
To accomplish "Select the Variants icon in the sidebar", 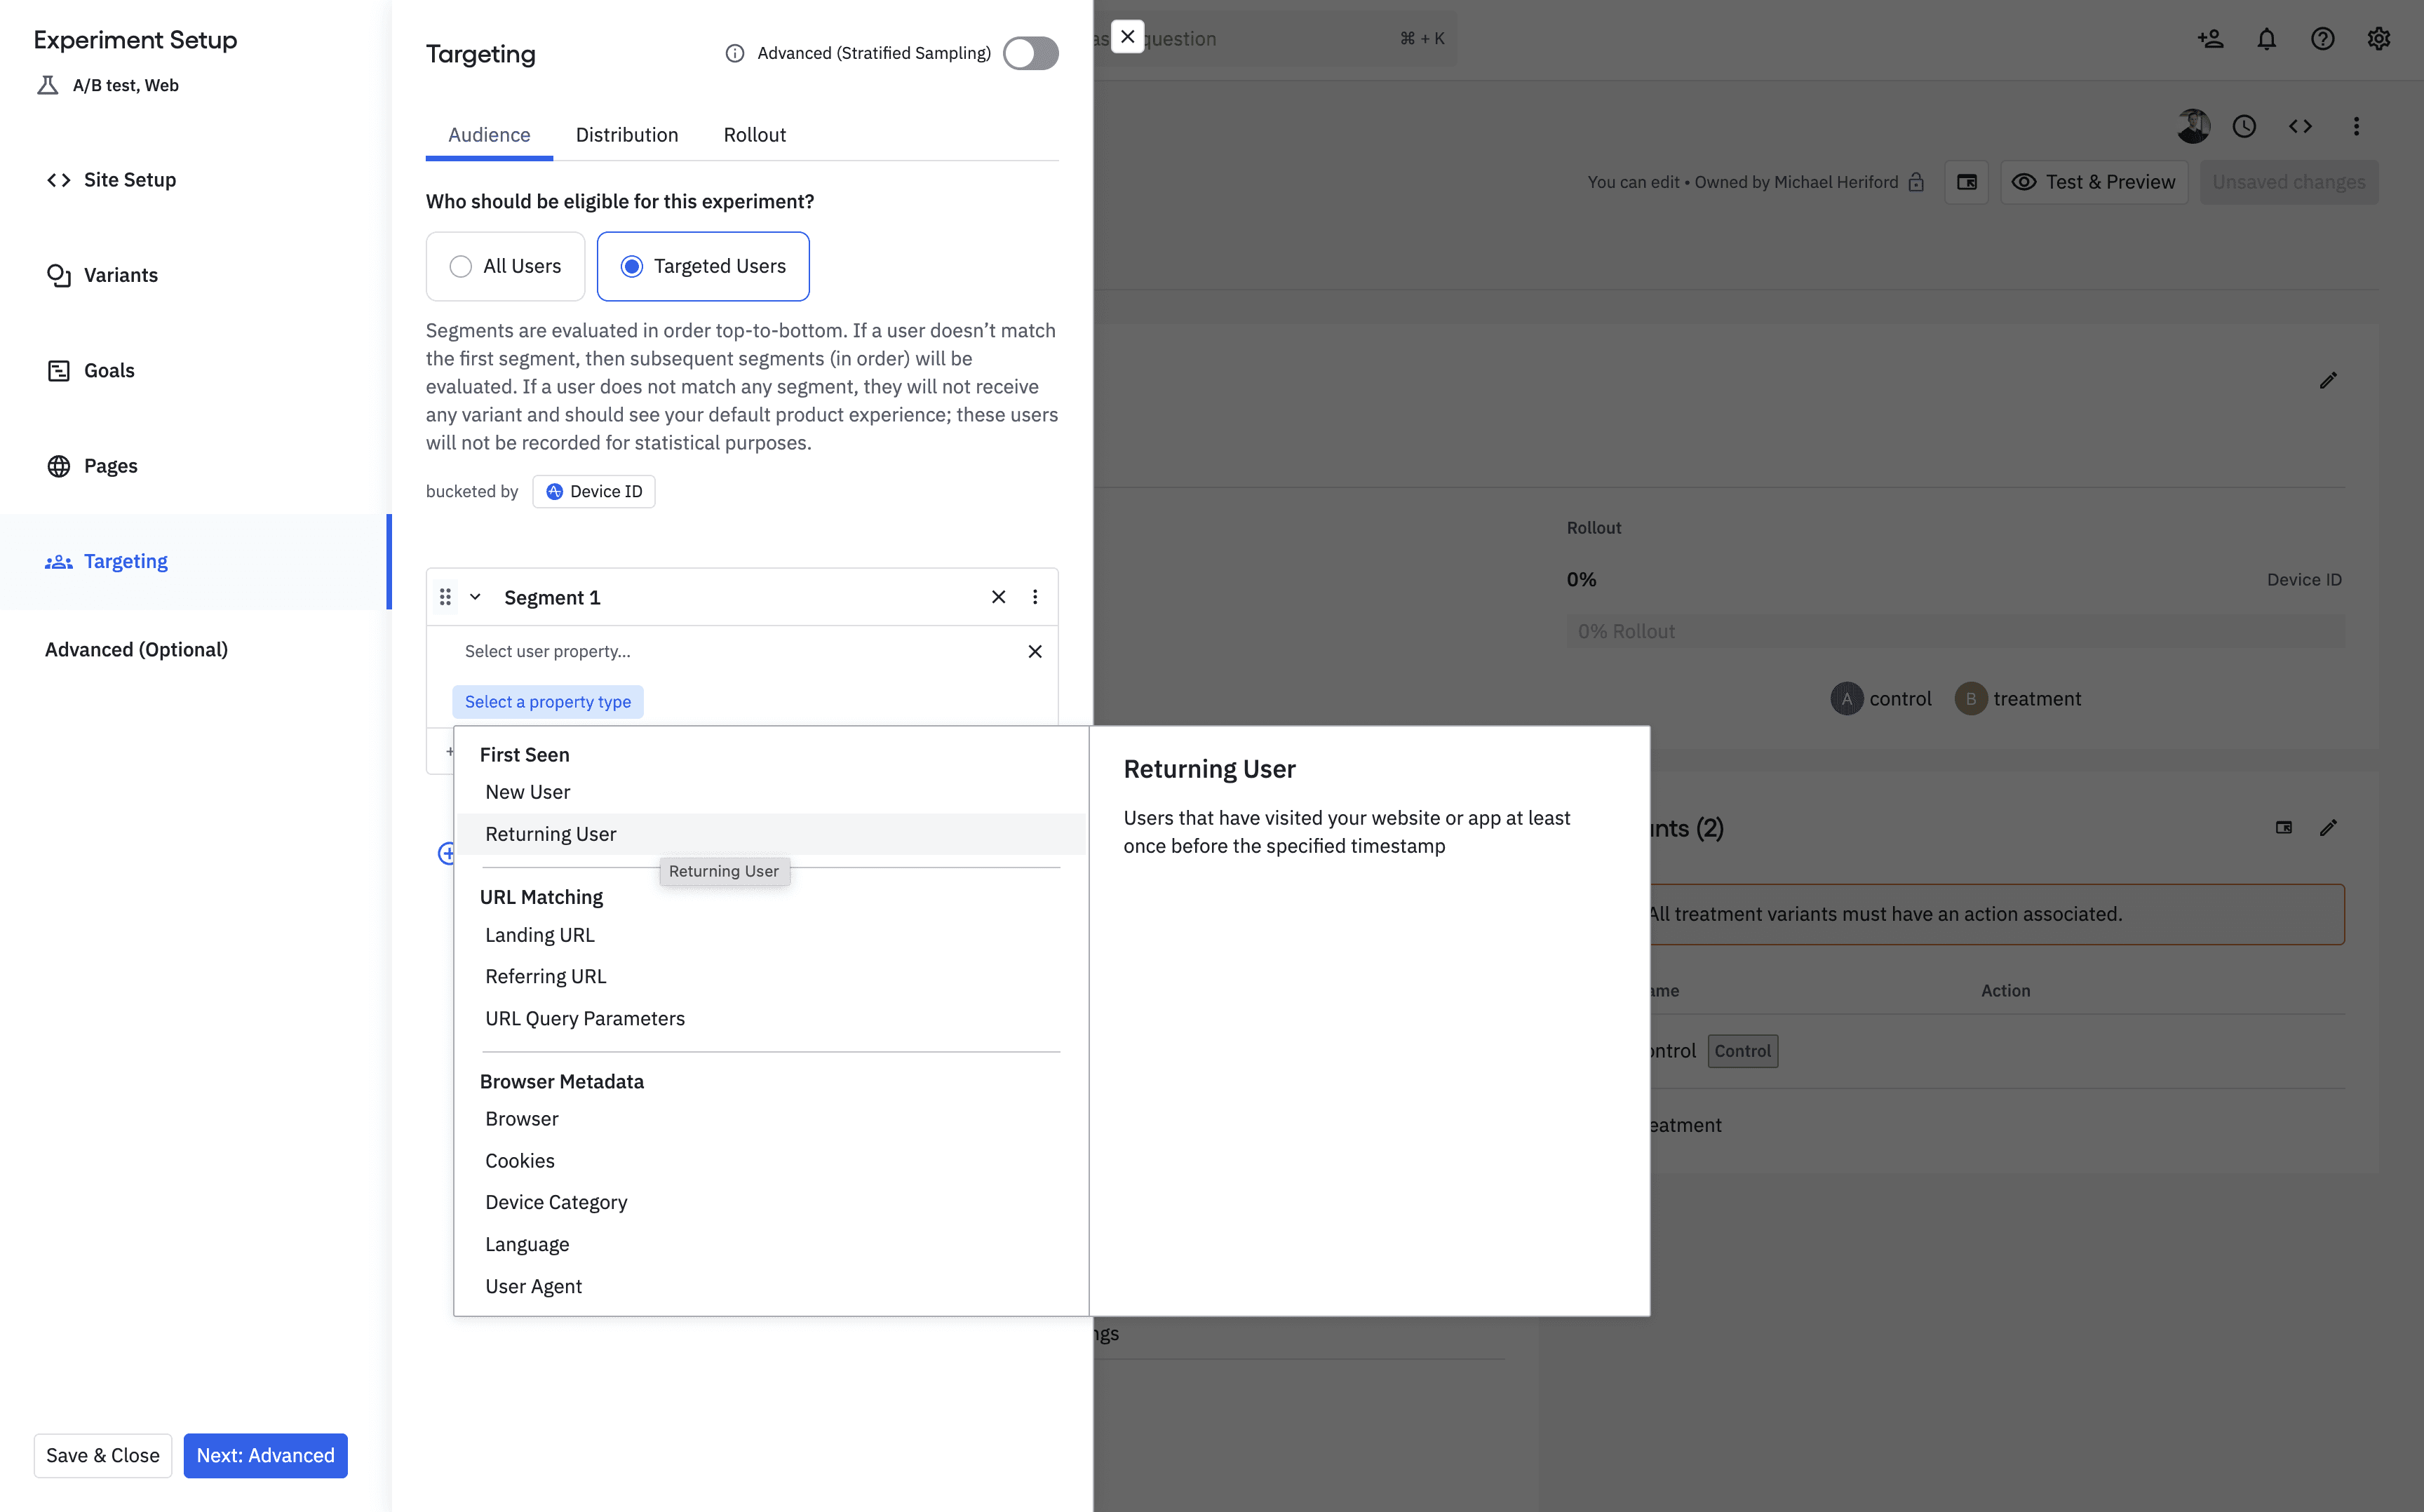I will [x=59, y=274].
